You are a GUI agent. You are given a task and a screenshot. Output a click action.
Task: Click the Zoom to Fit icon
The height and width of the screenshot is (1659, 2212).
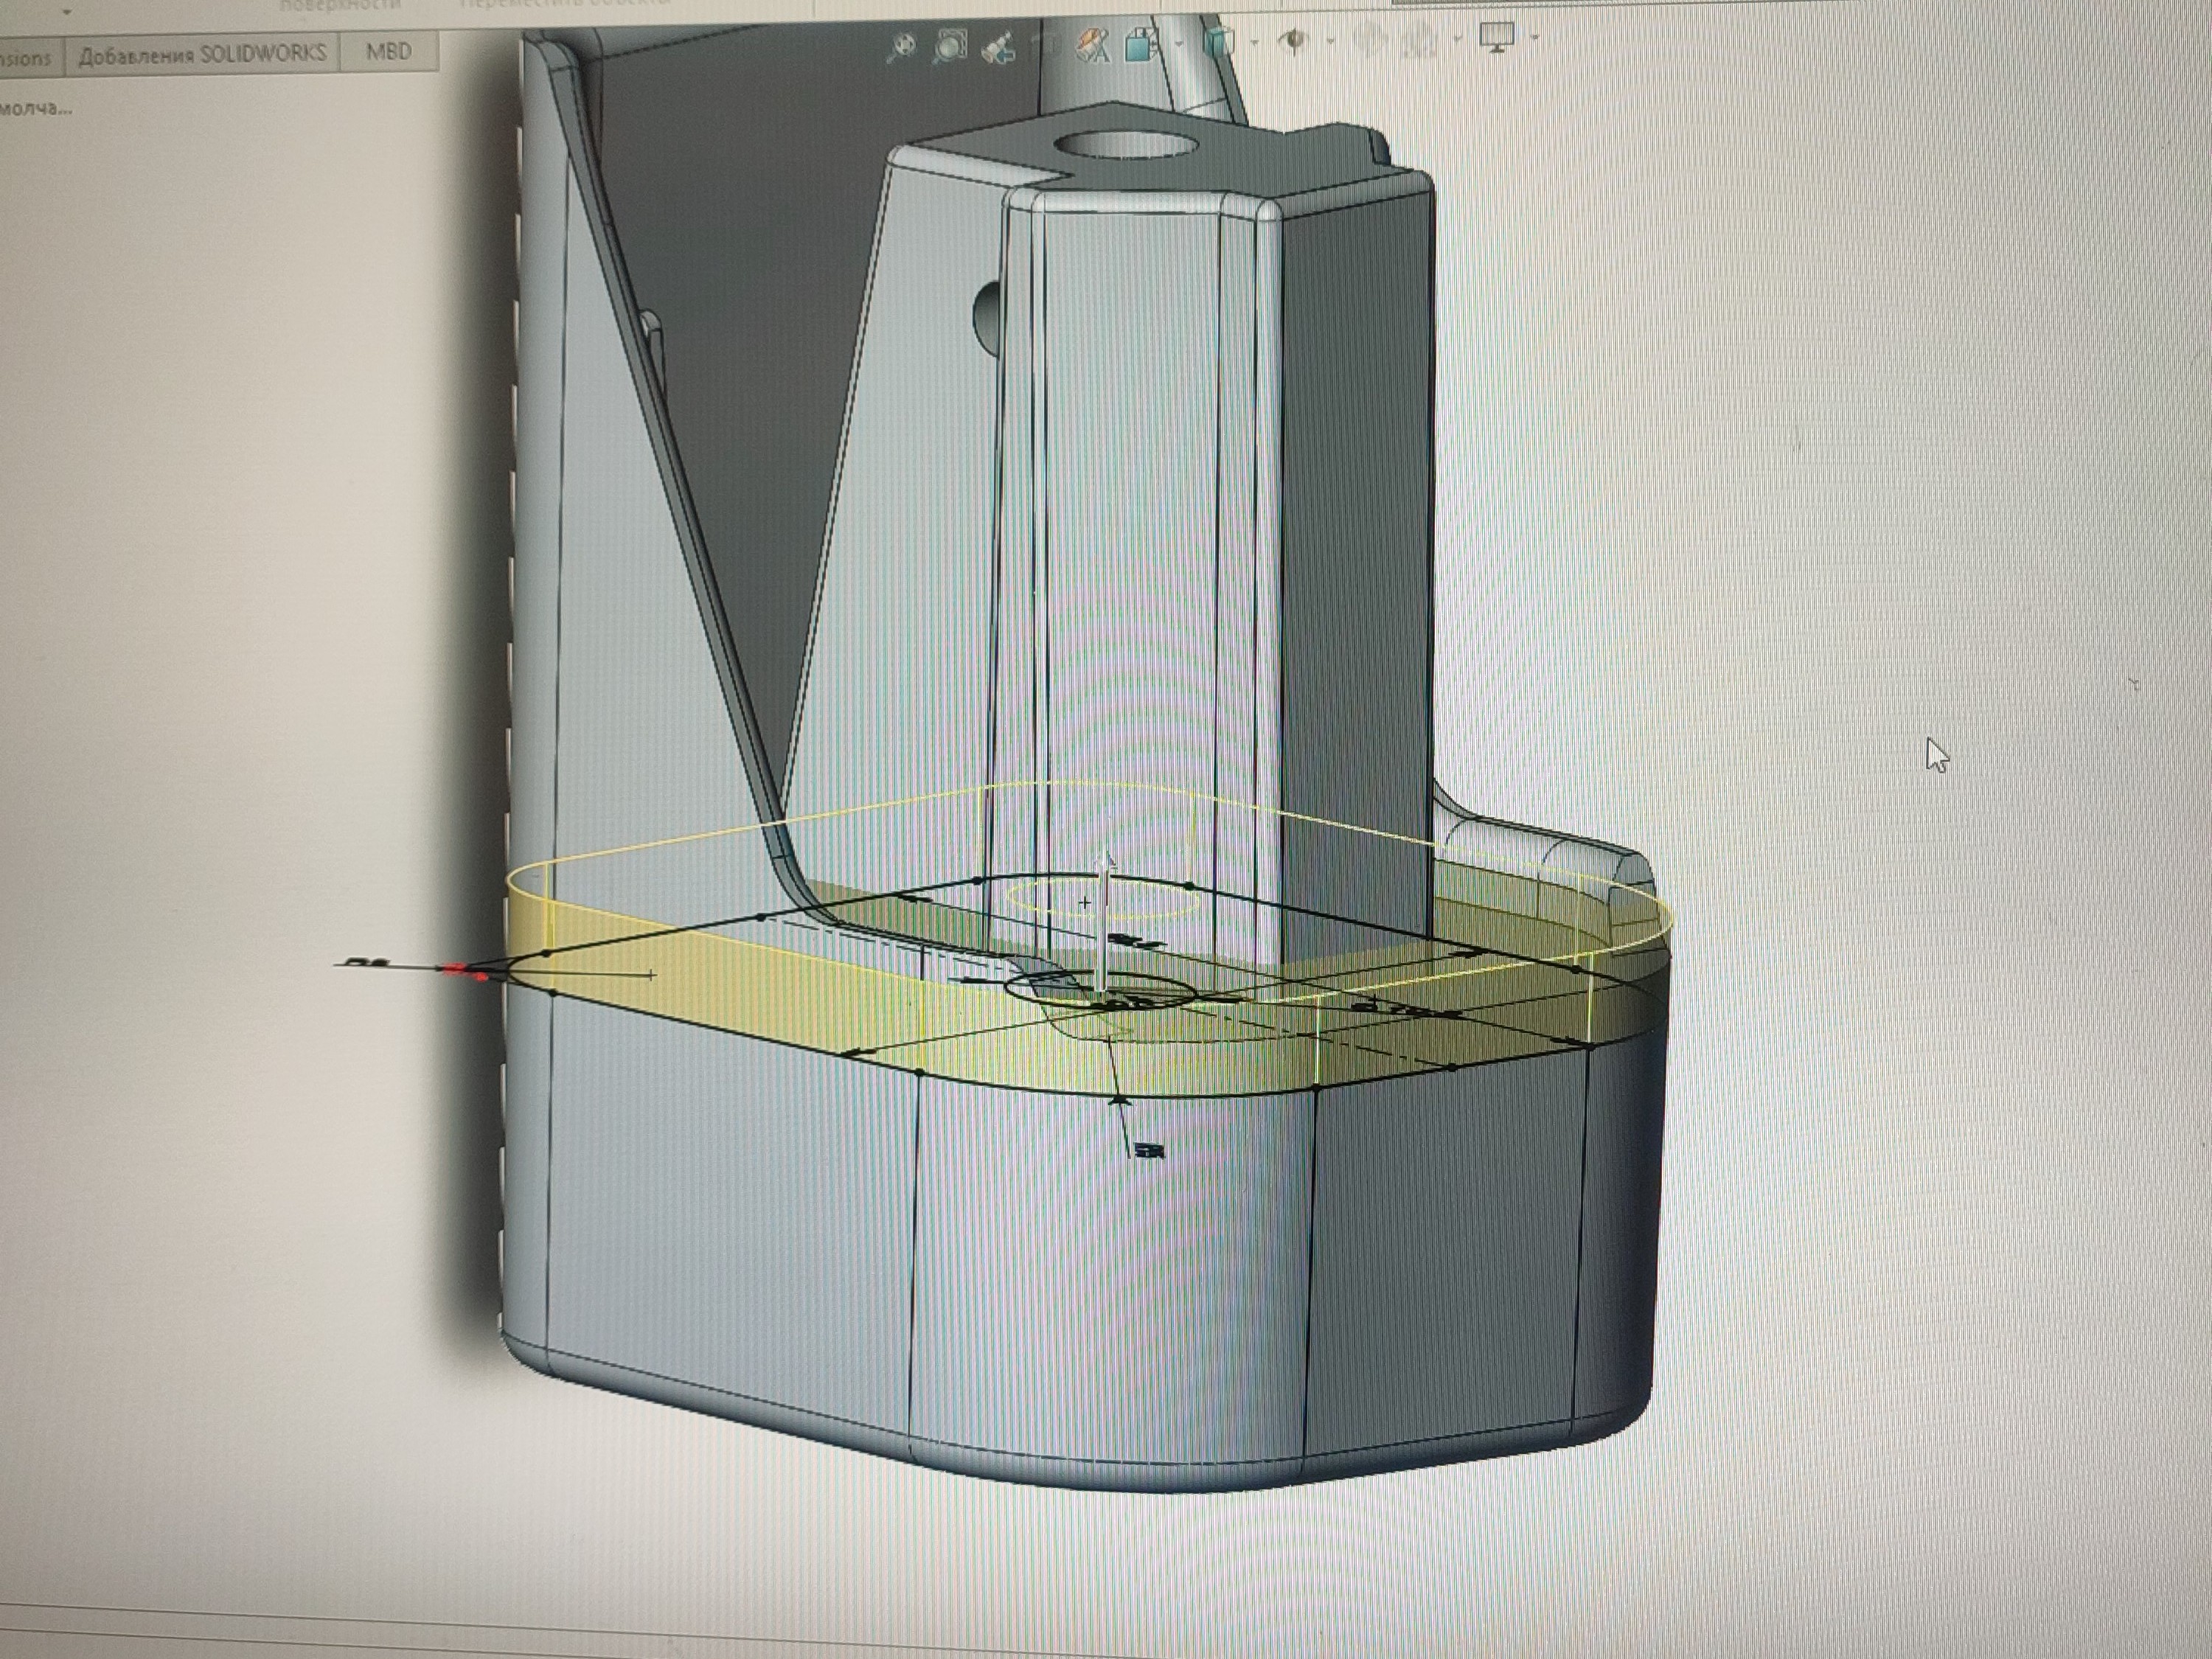903,46
